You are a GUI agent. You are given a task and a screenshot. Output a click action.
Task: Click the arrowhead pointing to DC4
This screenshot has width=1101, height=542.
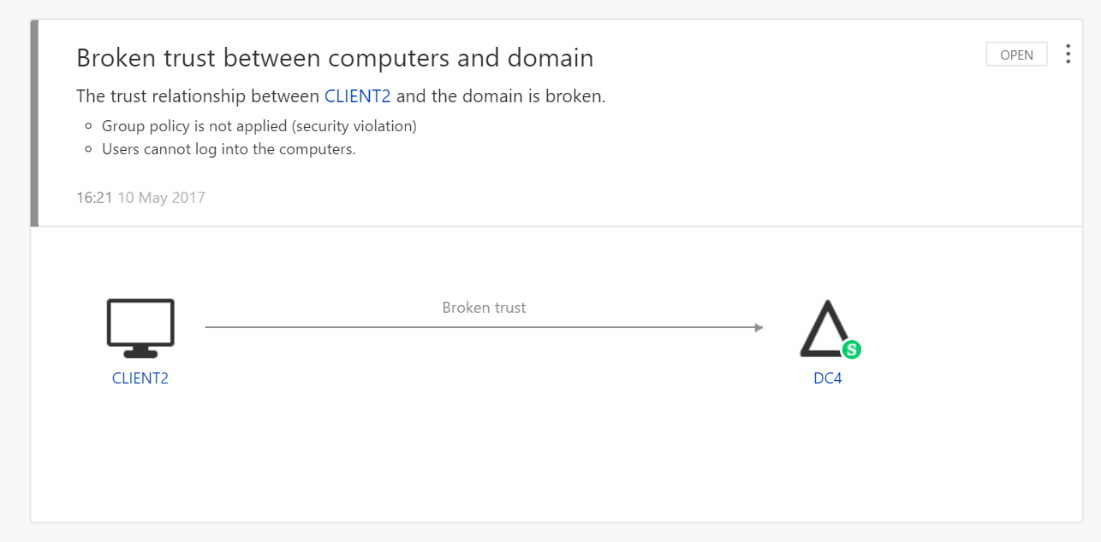759,327
